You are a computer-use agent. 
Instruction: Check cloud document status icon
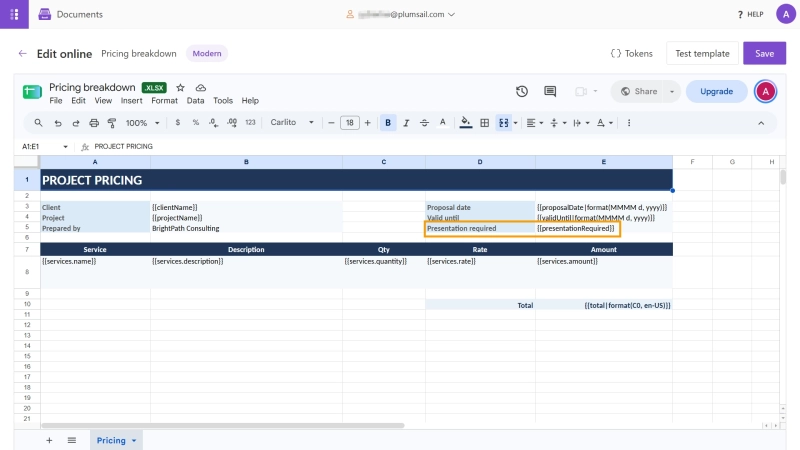[201, 88]
